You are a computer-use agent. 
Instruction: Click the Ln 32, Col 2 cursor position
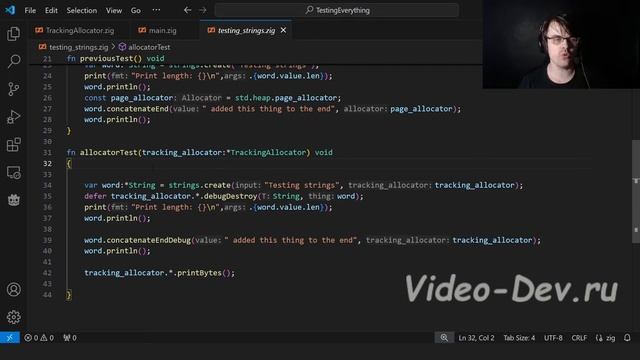point(476,338)
